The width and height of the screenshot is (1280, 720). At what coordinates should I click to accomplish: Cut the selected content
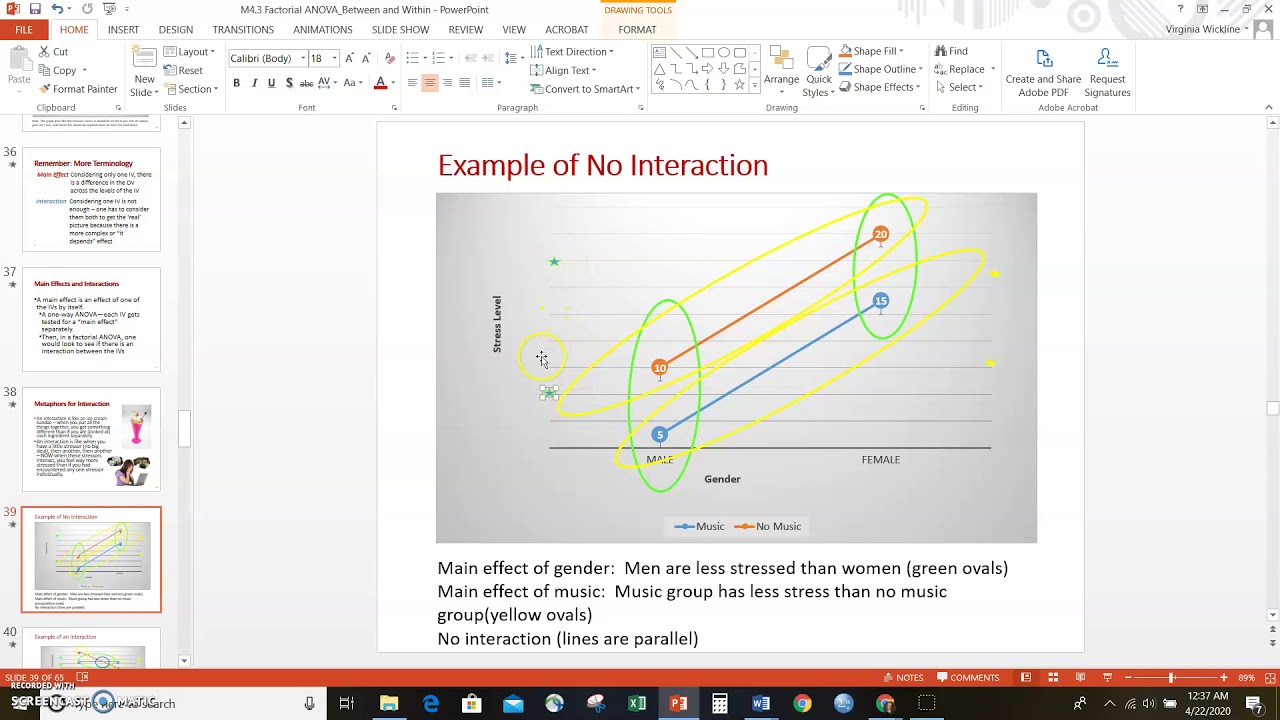tap(53, 52)
